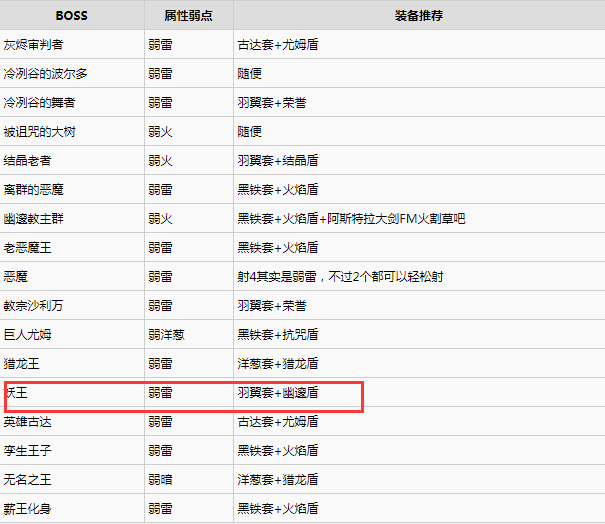Click the 属性弱点 column header

(x=188, y=15)
